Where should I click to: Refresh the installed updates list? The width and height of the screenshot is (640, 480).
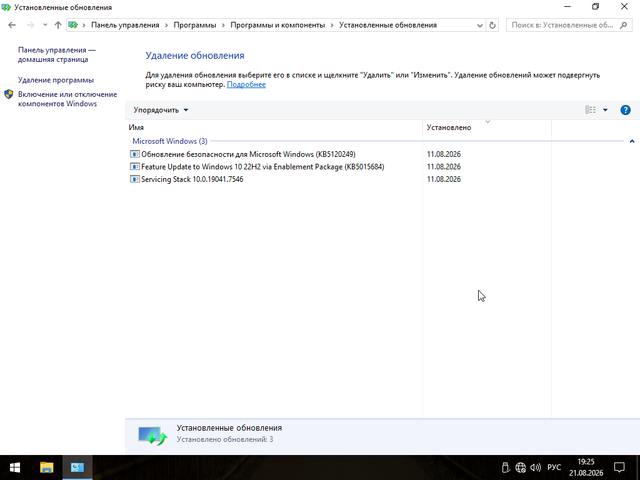point(492,25)
